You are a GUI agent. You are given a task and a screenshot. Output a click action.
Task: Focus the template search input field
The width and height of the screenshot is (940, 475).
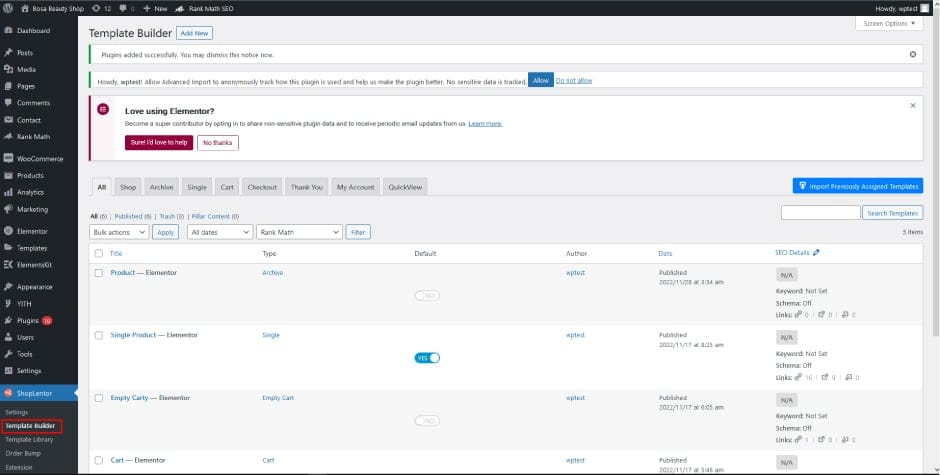tap(821, 213)
